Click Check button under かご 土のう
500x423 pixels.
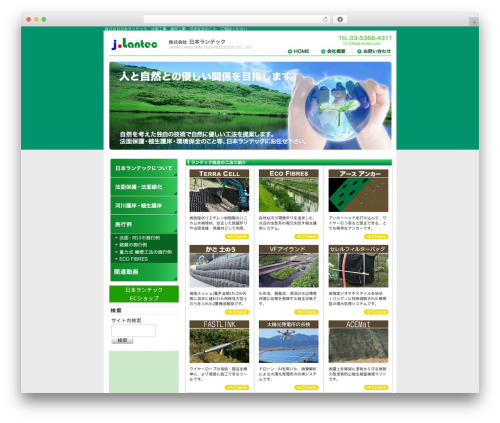point(237,312)
